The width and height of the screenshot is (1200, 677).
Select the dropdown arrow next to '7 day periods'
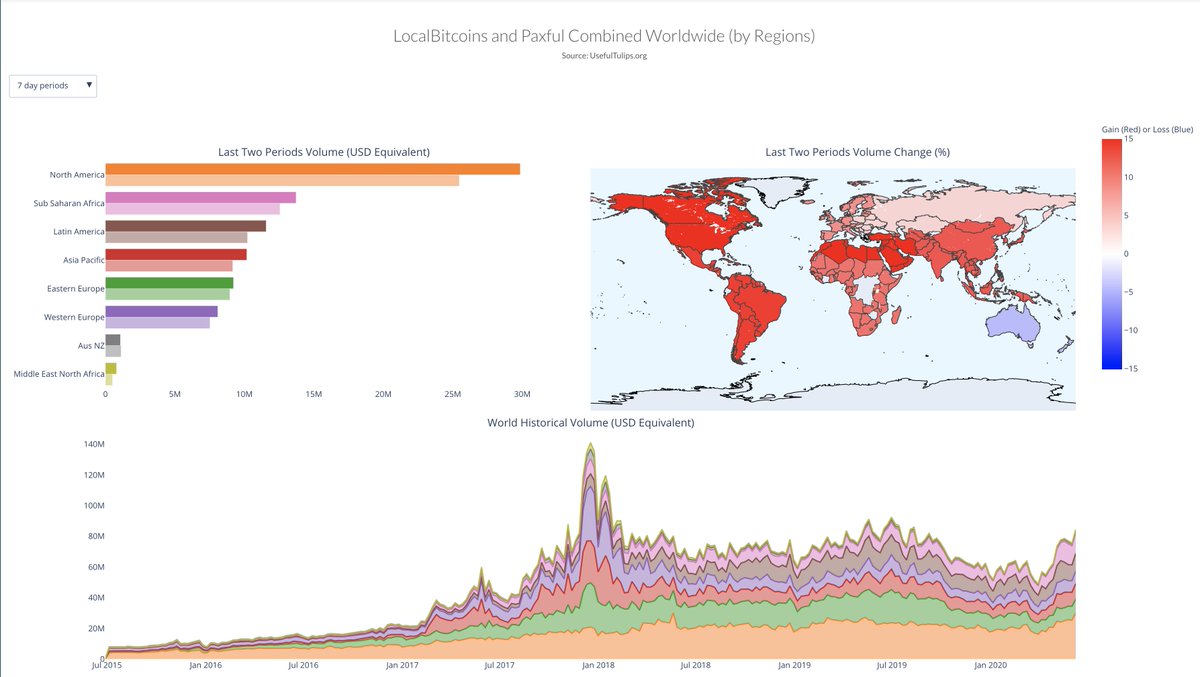pos(88,86)
